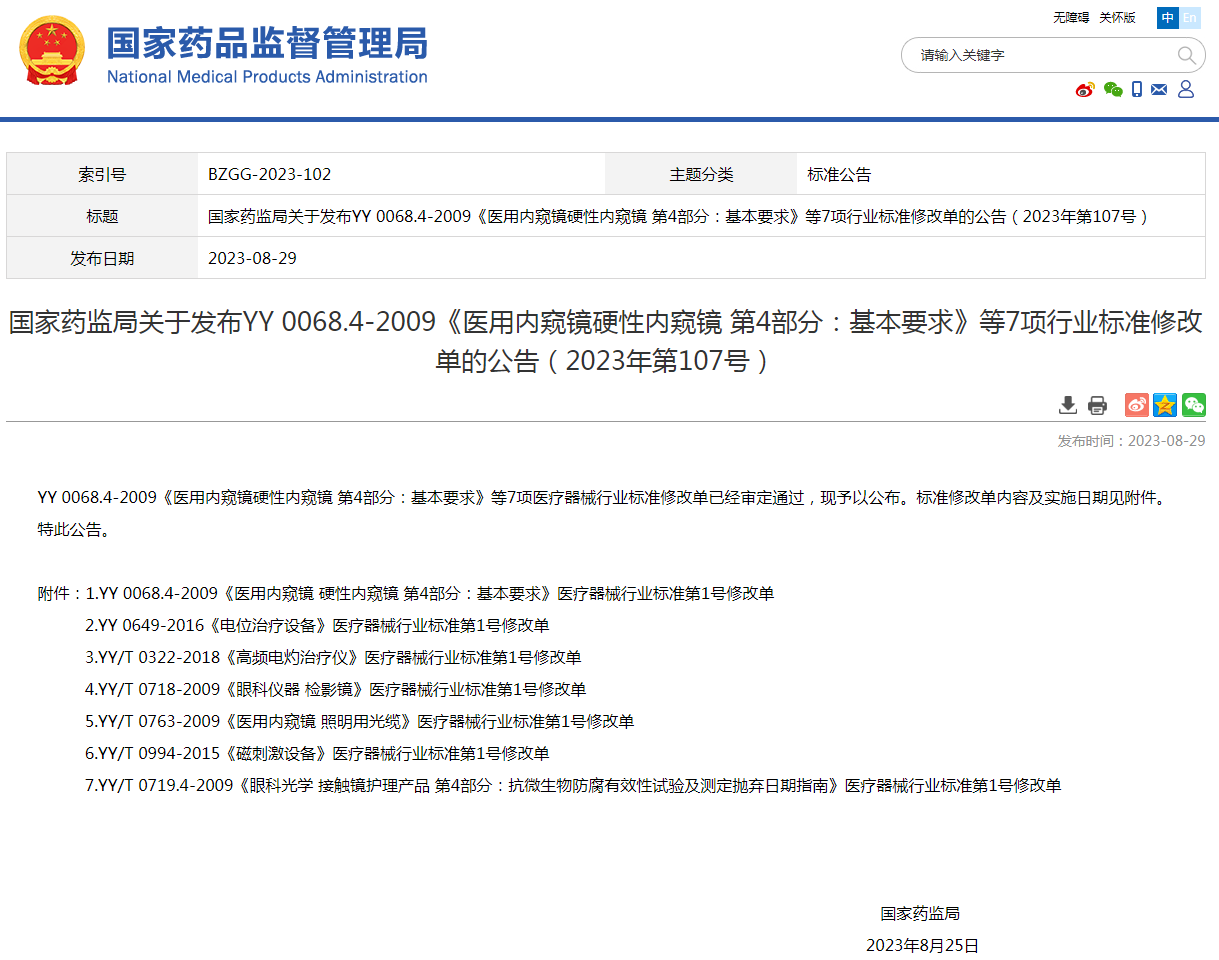This screenshot has height=960, width=1219.
Task: Open the header WeChat icon
Action: pyautogui.click(x=1113, y=90)
